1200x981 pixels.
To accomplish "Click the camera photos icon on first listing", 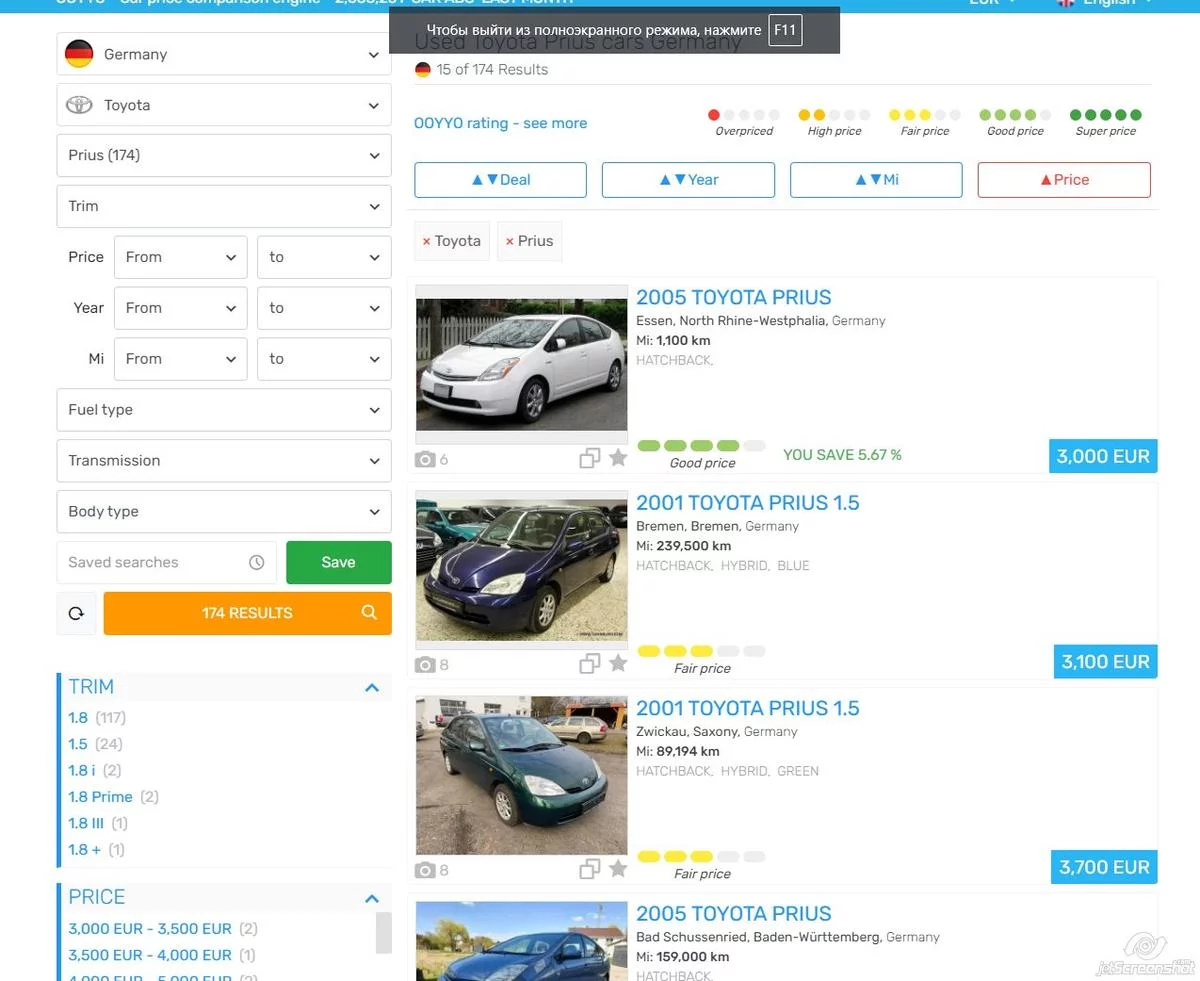I will point(426,459).
